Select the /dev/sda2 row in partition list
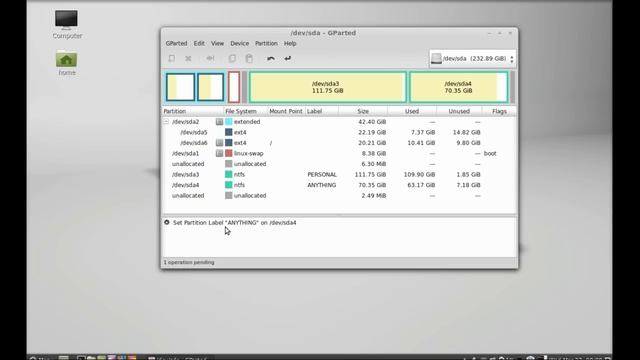The image size is (640, 360). 339,122
